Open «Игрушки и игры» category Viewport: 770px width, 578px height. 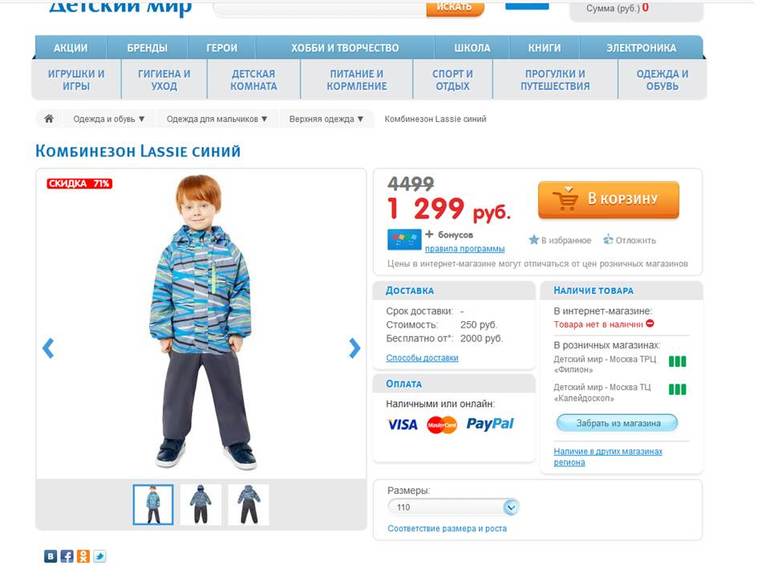[x=76, y=80]
